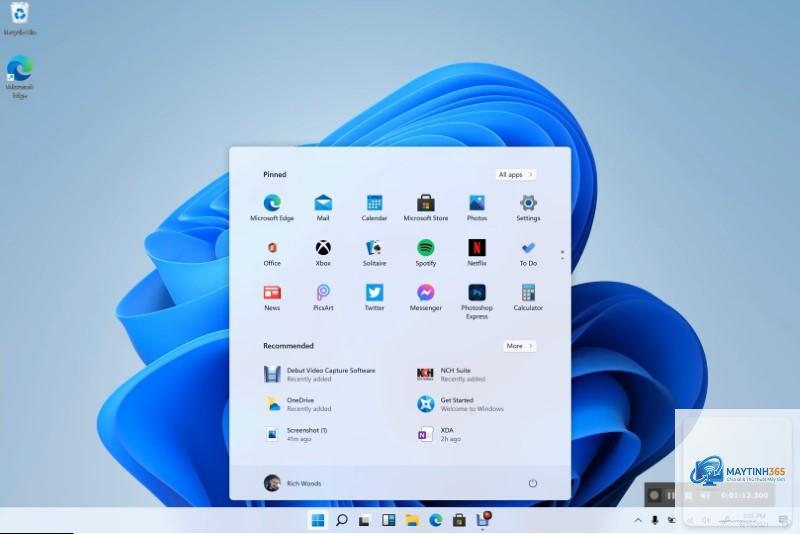Open Microsoft Edge from pinned apps
The image size is (800, 534).
tap(272, 208)
